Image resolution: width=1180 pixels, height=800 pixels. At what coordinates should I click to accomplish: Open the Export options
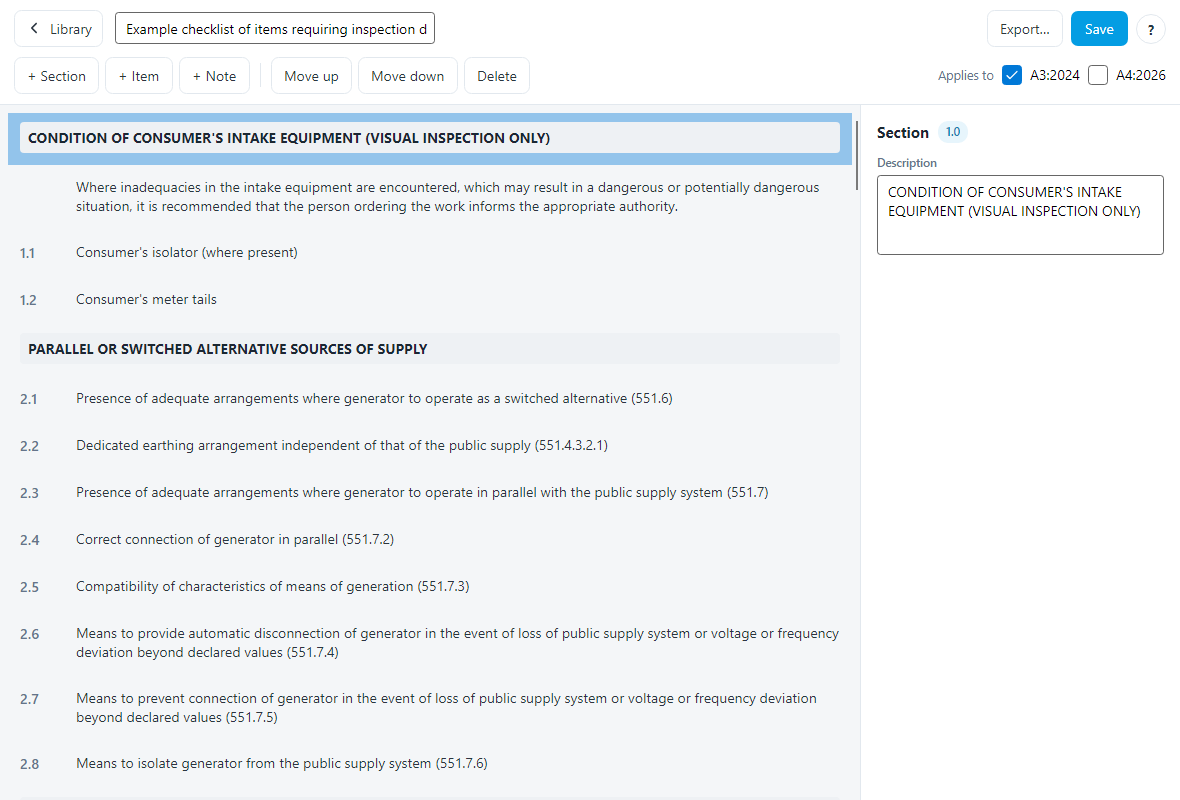point(1024,29)
